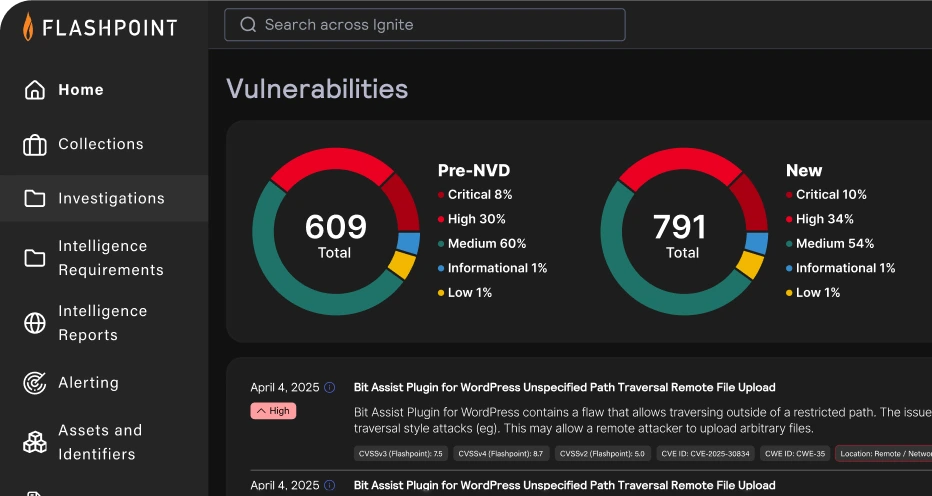Click Pre-NVD Medium 60% legend entry

point(482,243)
